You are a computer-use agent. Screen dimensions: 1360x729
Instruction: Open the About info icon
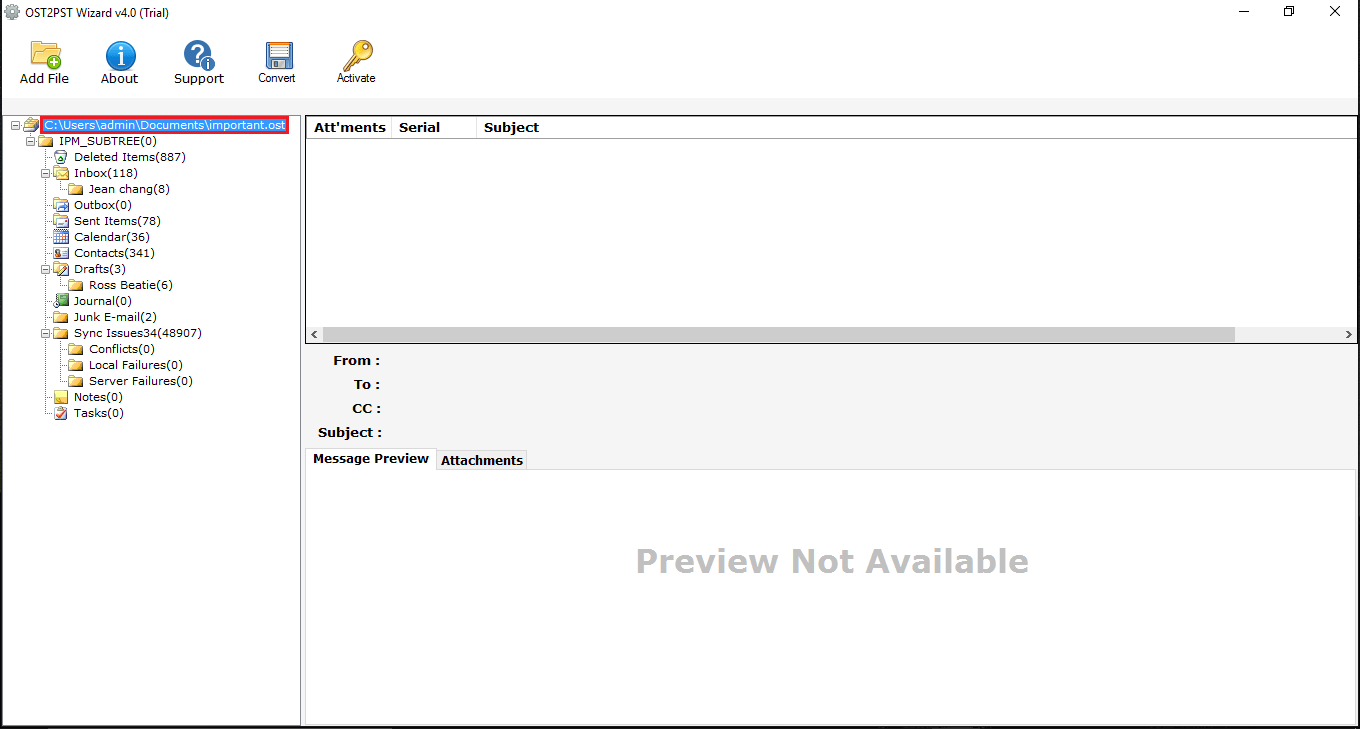(x=120, y=56)
